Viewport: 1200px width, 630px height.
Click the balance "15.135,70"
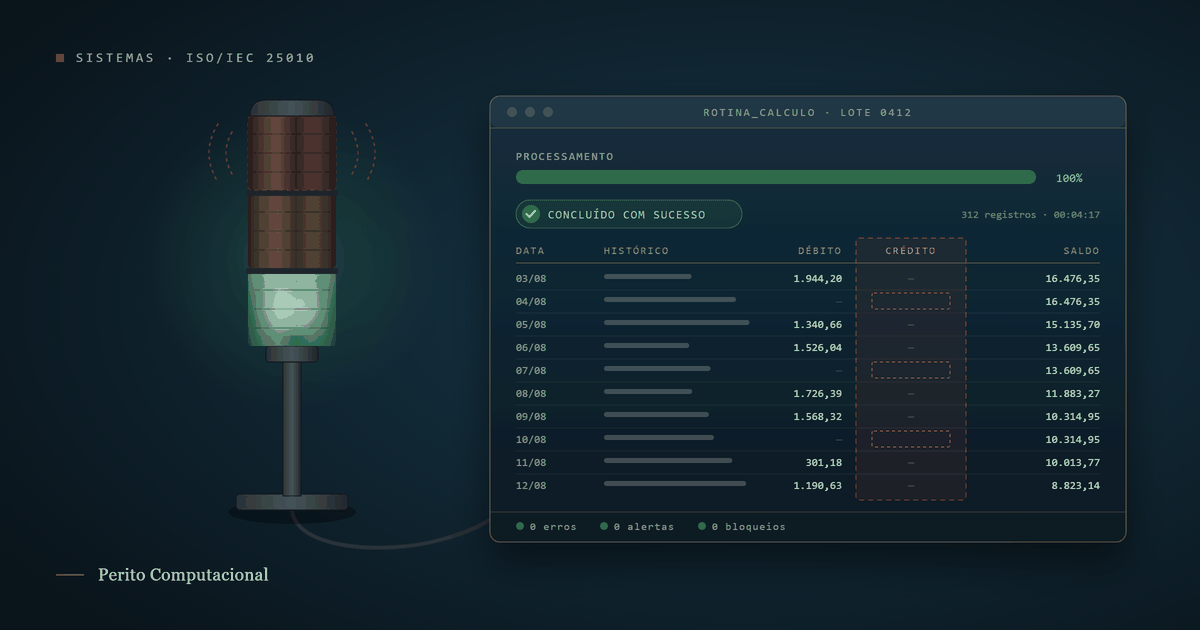[1073, 325]
